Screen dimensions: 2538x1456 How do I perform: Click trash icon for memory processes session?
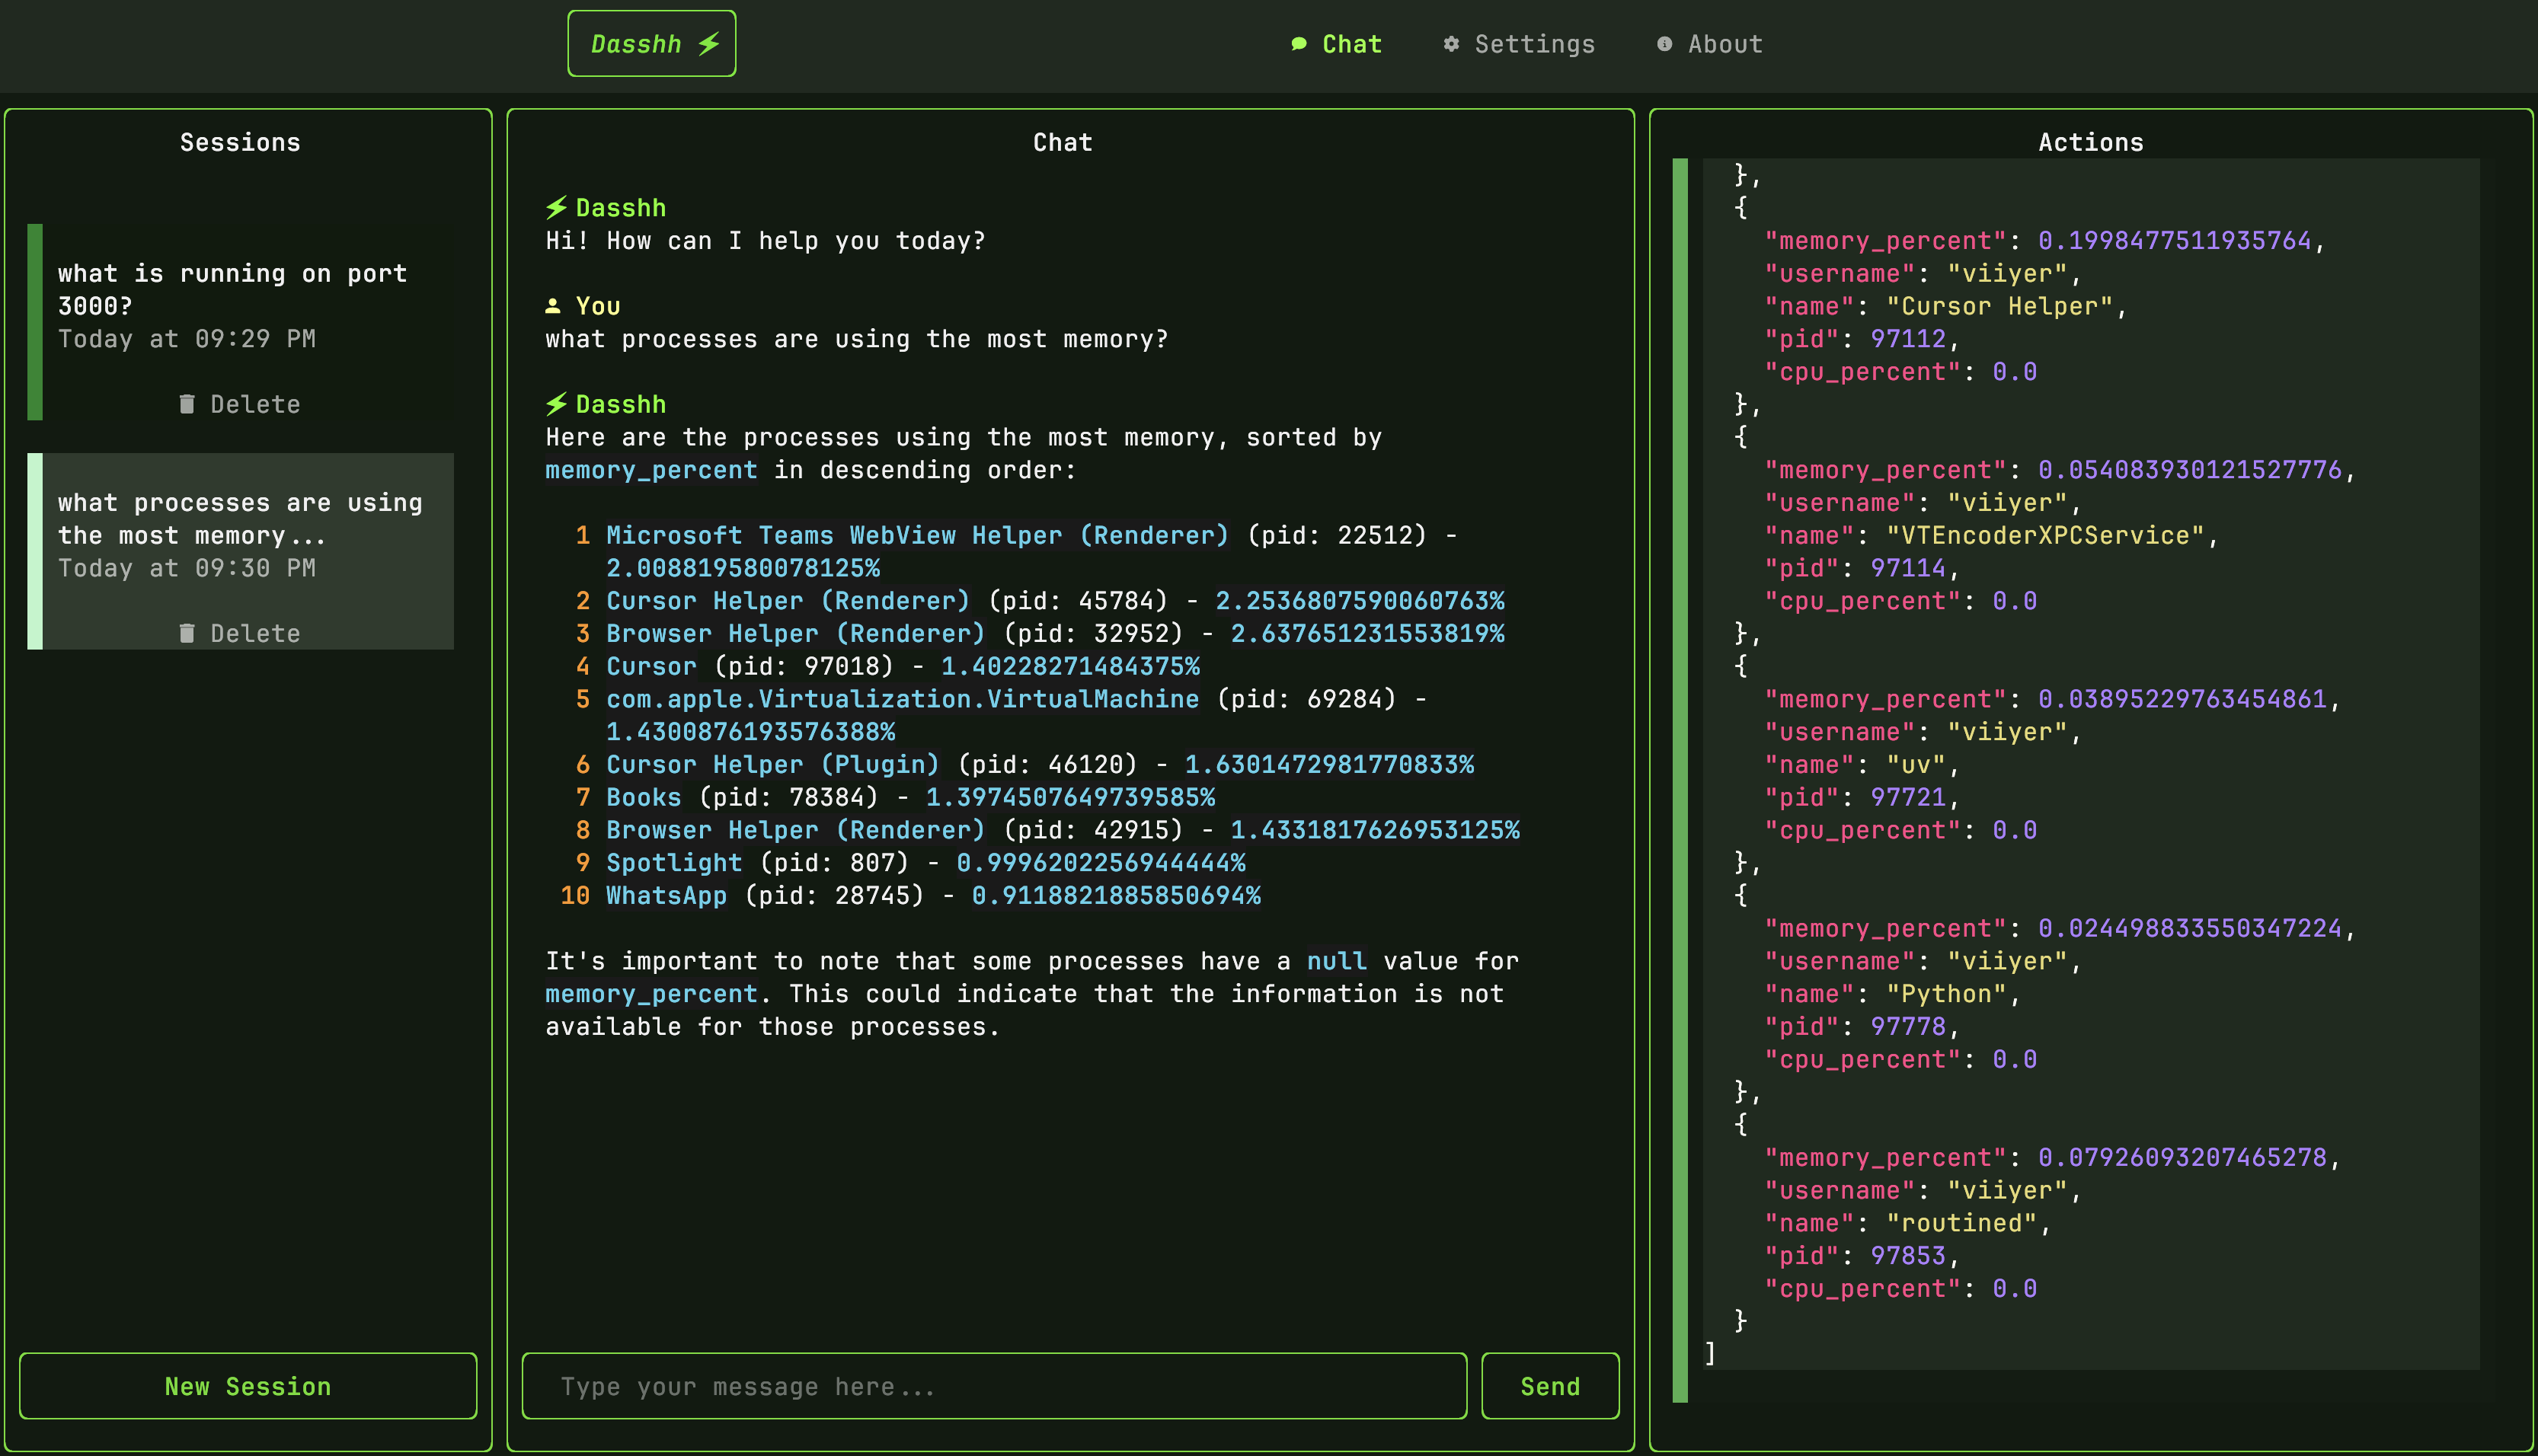click(x=187, y=633)
